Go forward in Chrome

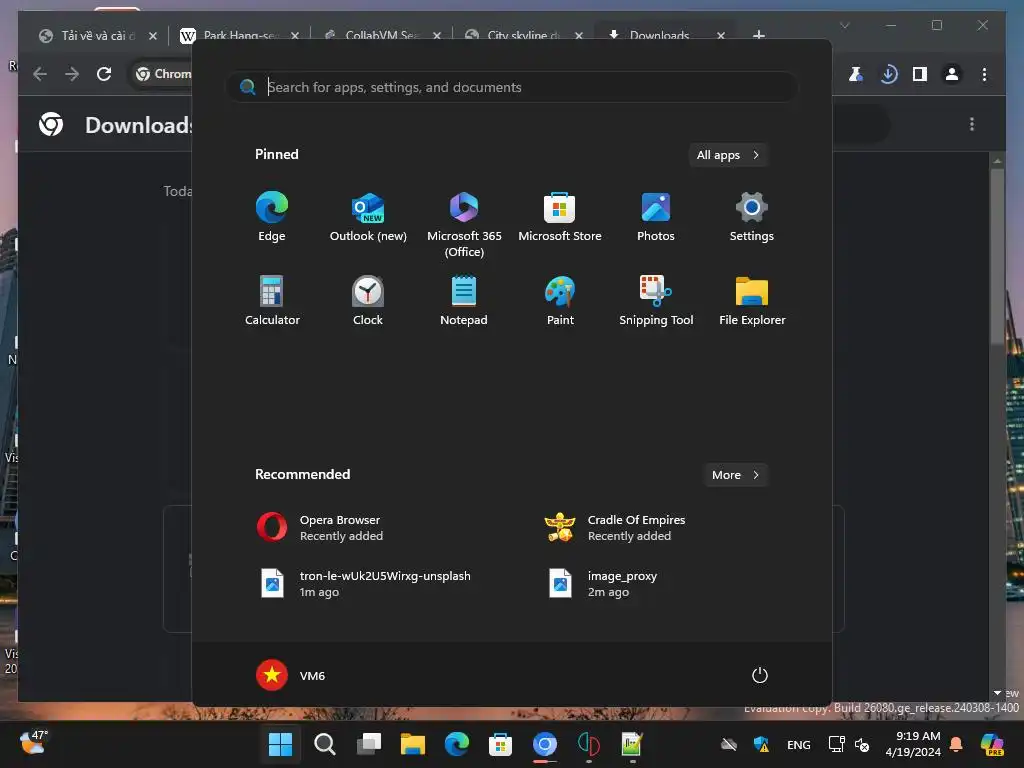pyautogui.click(x=72, y=74)
